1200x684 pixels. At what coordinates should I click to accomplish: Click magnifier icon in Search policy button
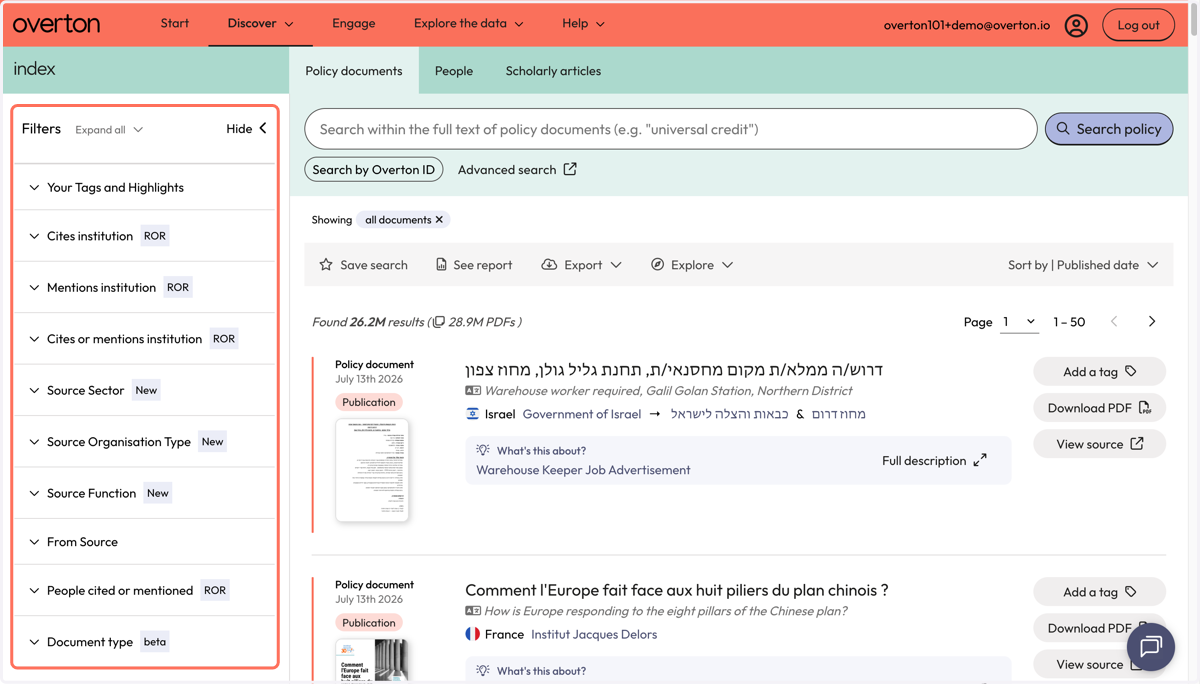1063,129
